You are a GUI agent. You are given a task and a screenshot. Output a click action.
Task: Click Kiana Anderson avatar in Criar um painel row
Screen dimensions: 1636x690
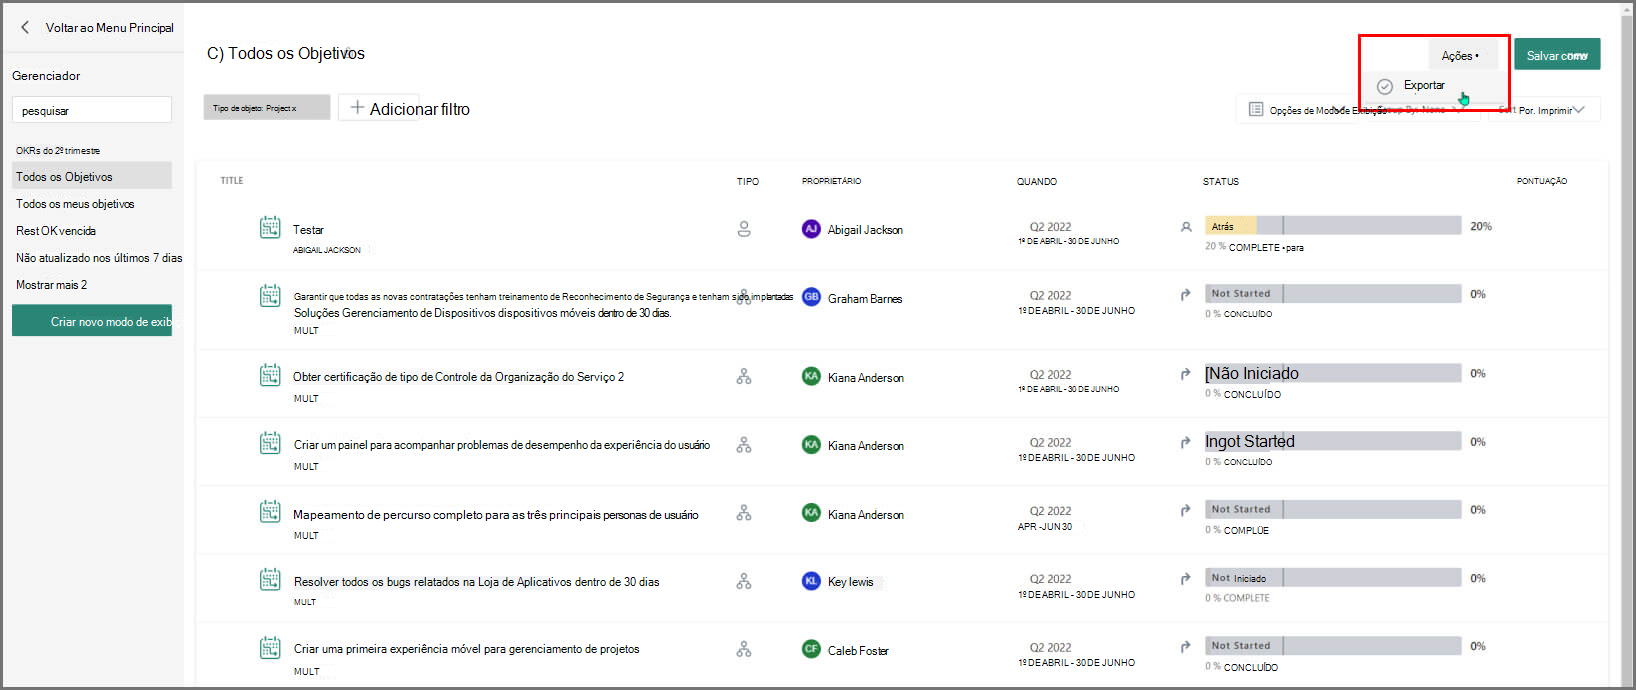pyautogui.click(x=811, y=444)
